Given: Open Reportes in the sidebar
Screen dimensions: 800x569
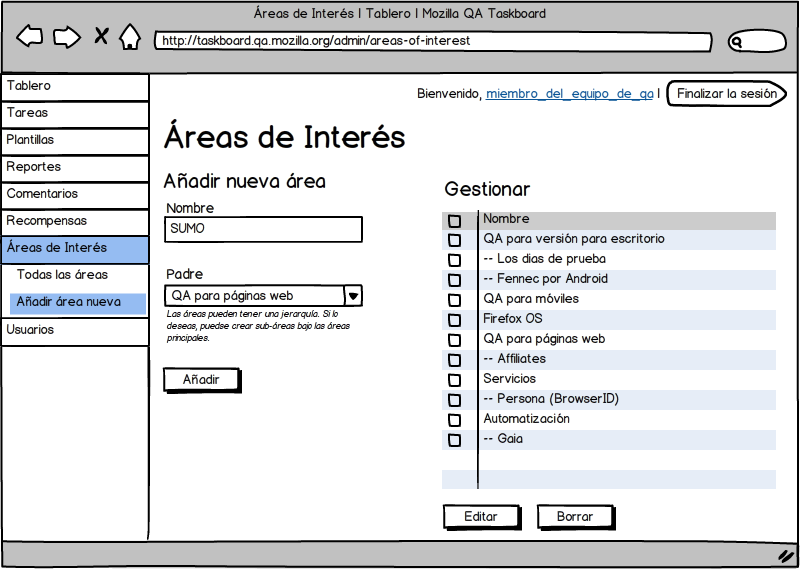Looking at the screenshot, I should pyautogui.click(x=75, y=168).
